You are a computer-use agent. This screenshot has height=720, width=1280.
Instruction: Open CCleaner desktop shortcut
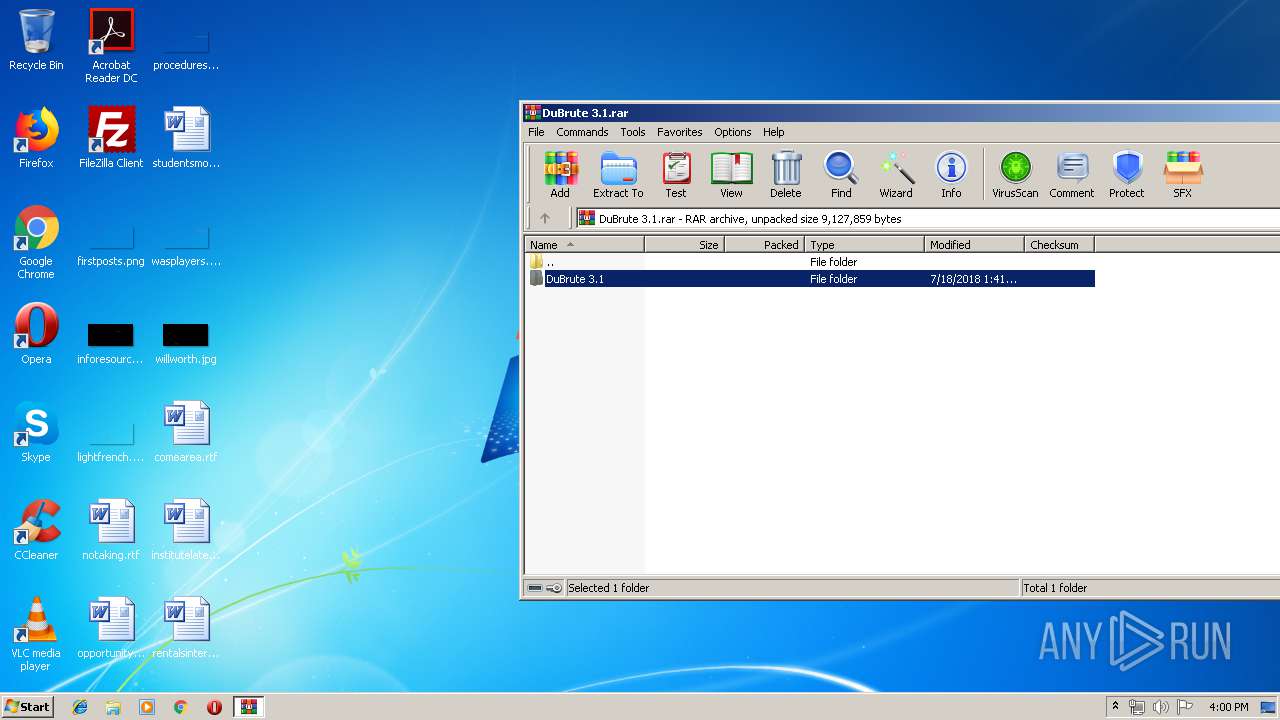pyautogui.click(x=36, y=530)
